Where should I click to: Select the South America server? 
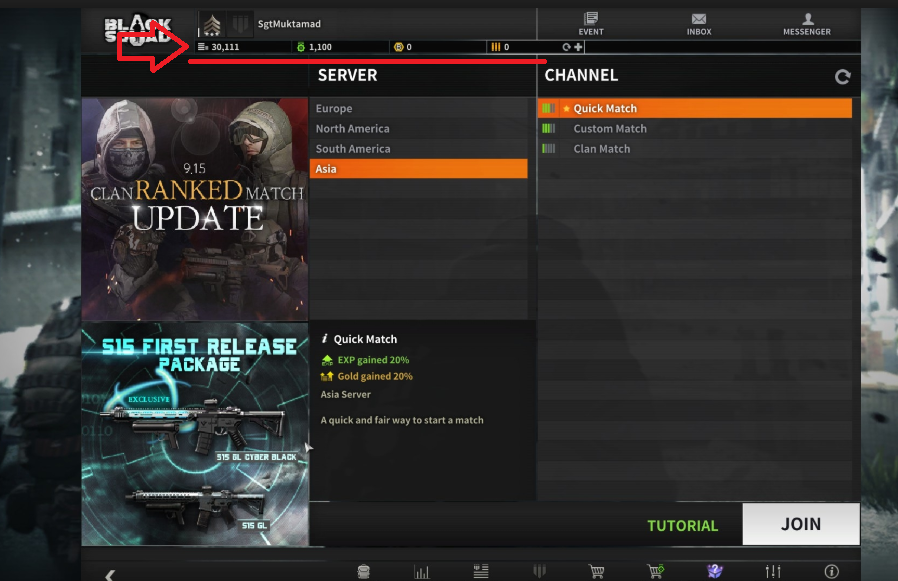[x=419, y=148]
